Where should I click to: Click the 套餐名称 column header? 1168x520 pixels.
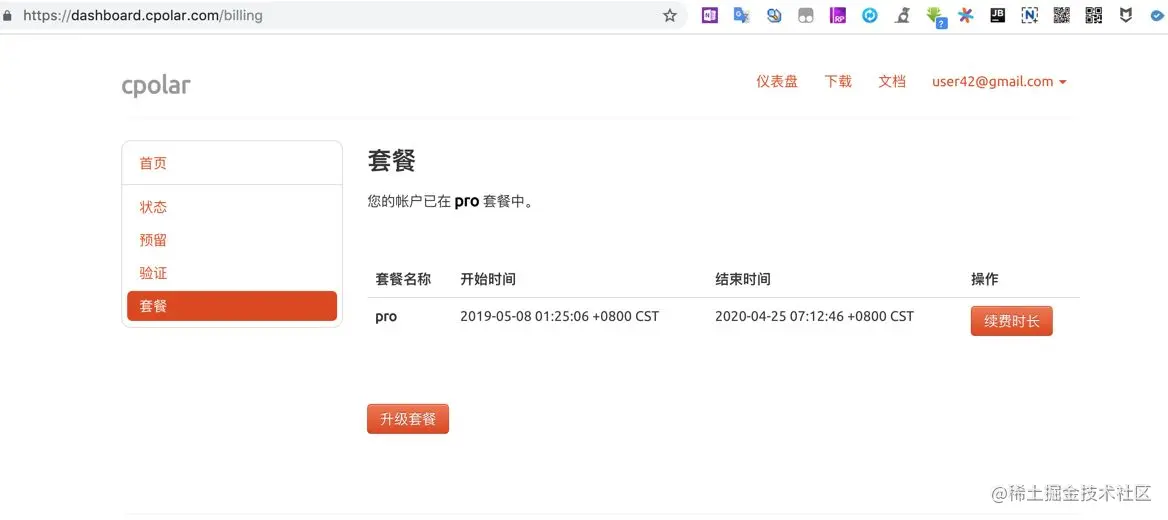pyautogui.click(x=403, y=279)
